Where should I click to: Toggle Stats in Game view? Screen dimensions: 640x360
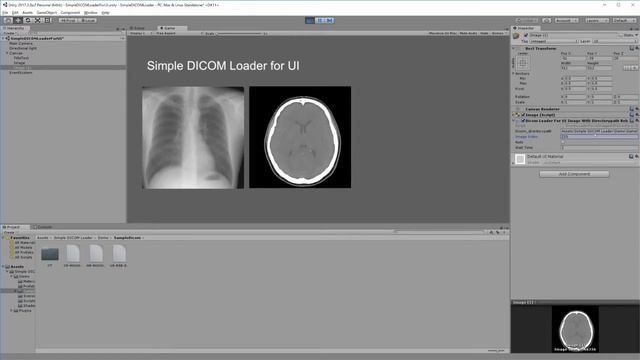484,33
